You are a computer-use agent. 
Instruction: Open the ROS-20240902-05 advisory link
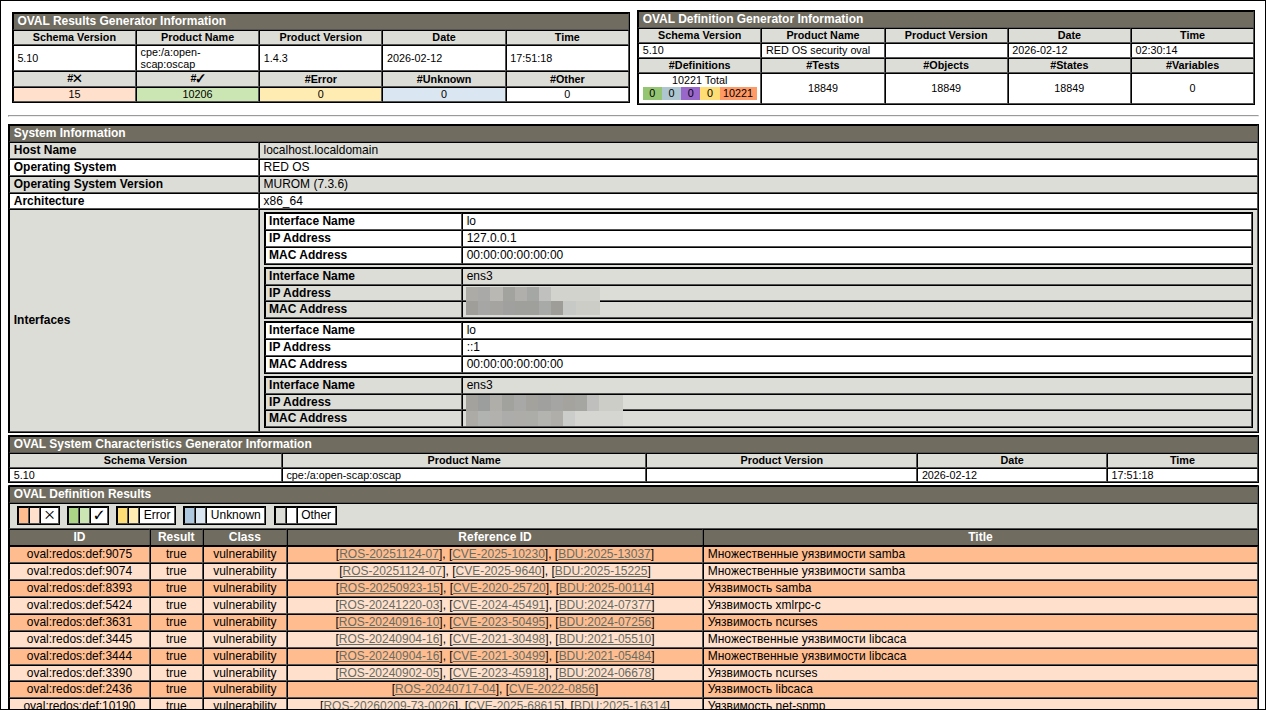coord(391,673)
